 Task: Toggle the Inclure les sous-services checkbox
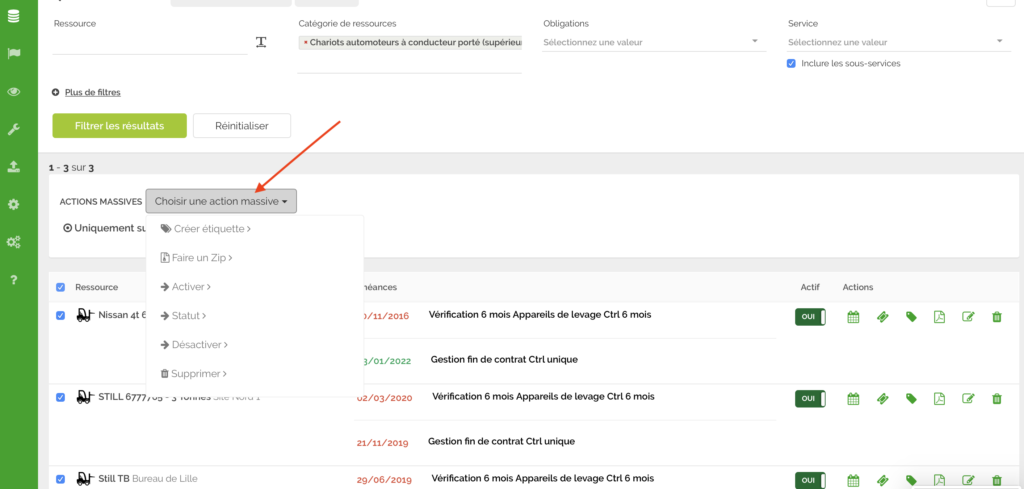coord(792,63)
